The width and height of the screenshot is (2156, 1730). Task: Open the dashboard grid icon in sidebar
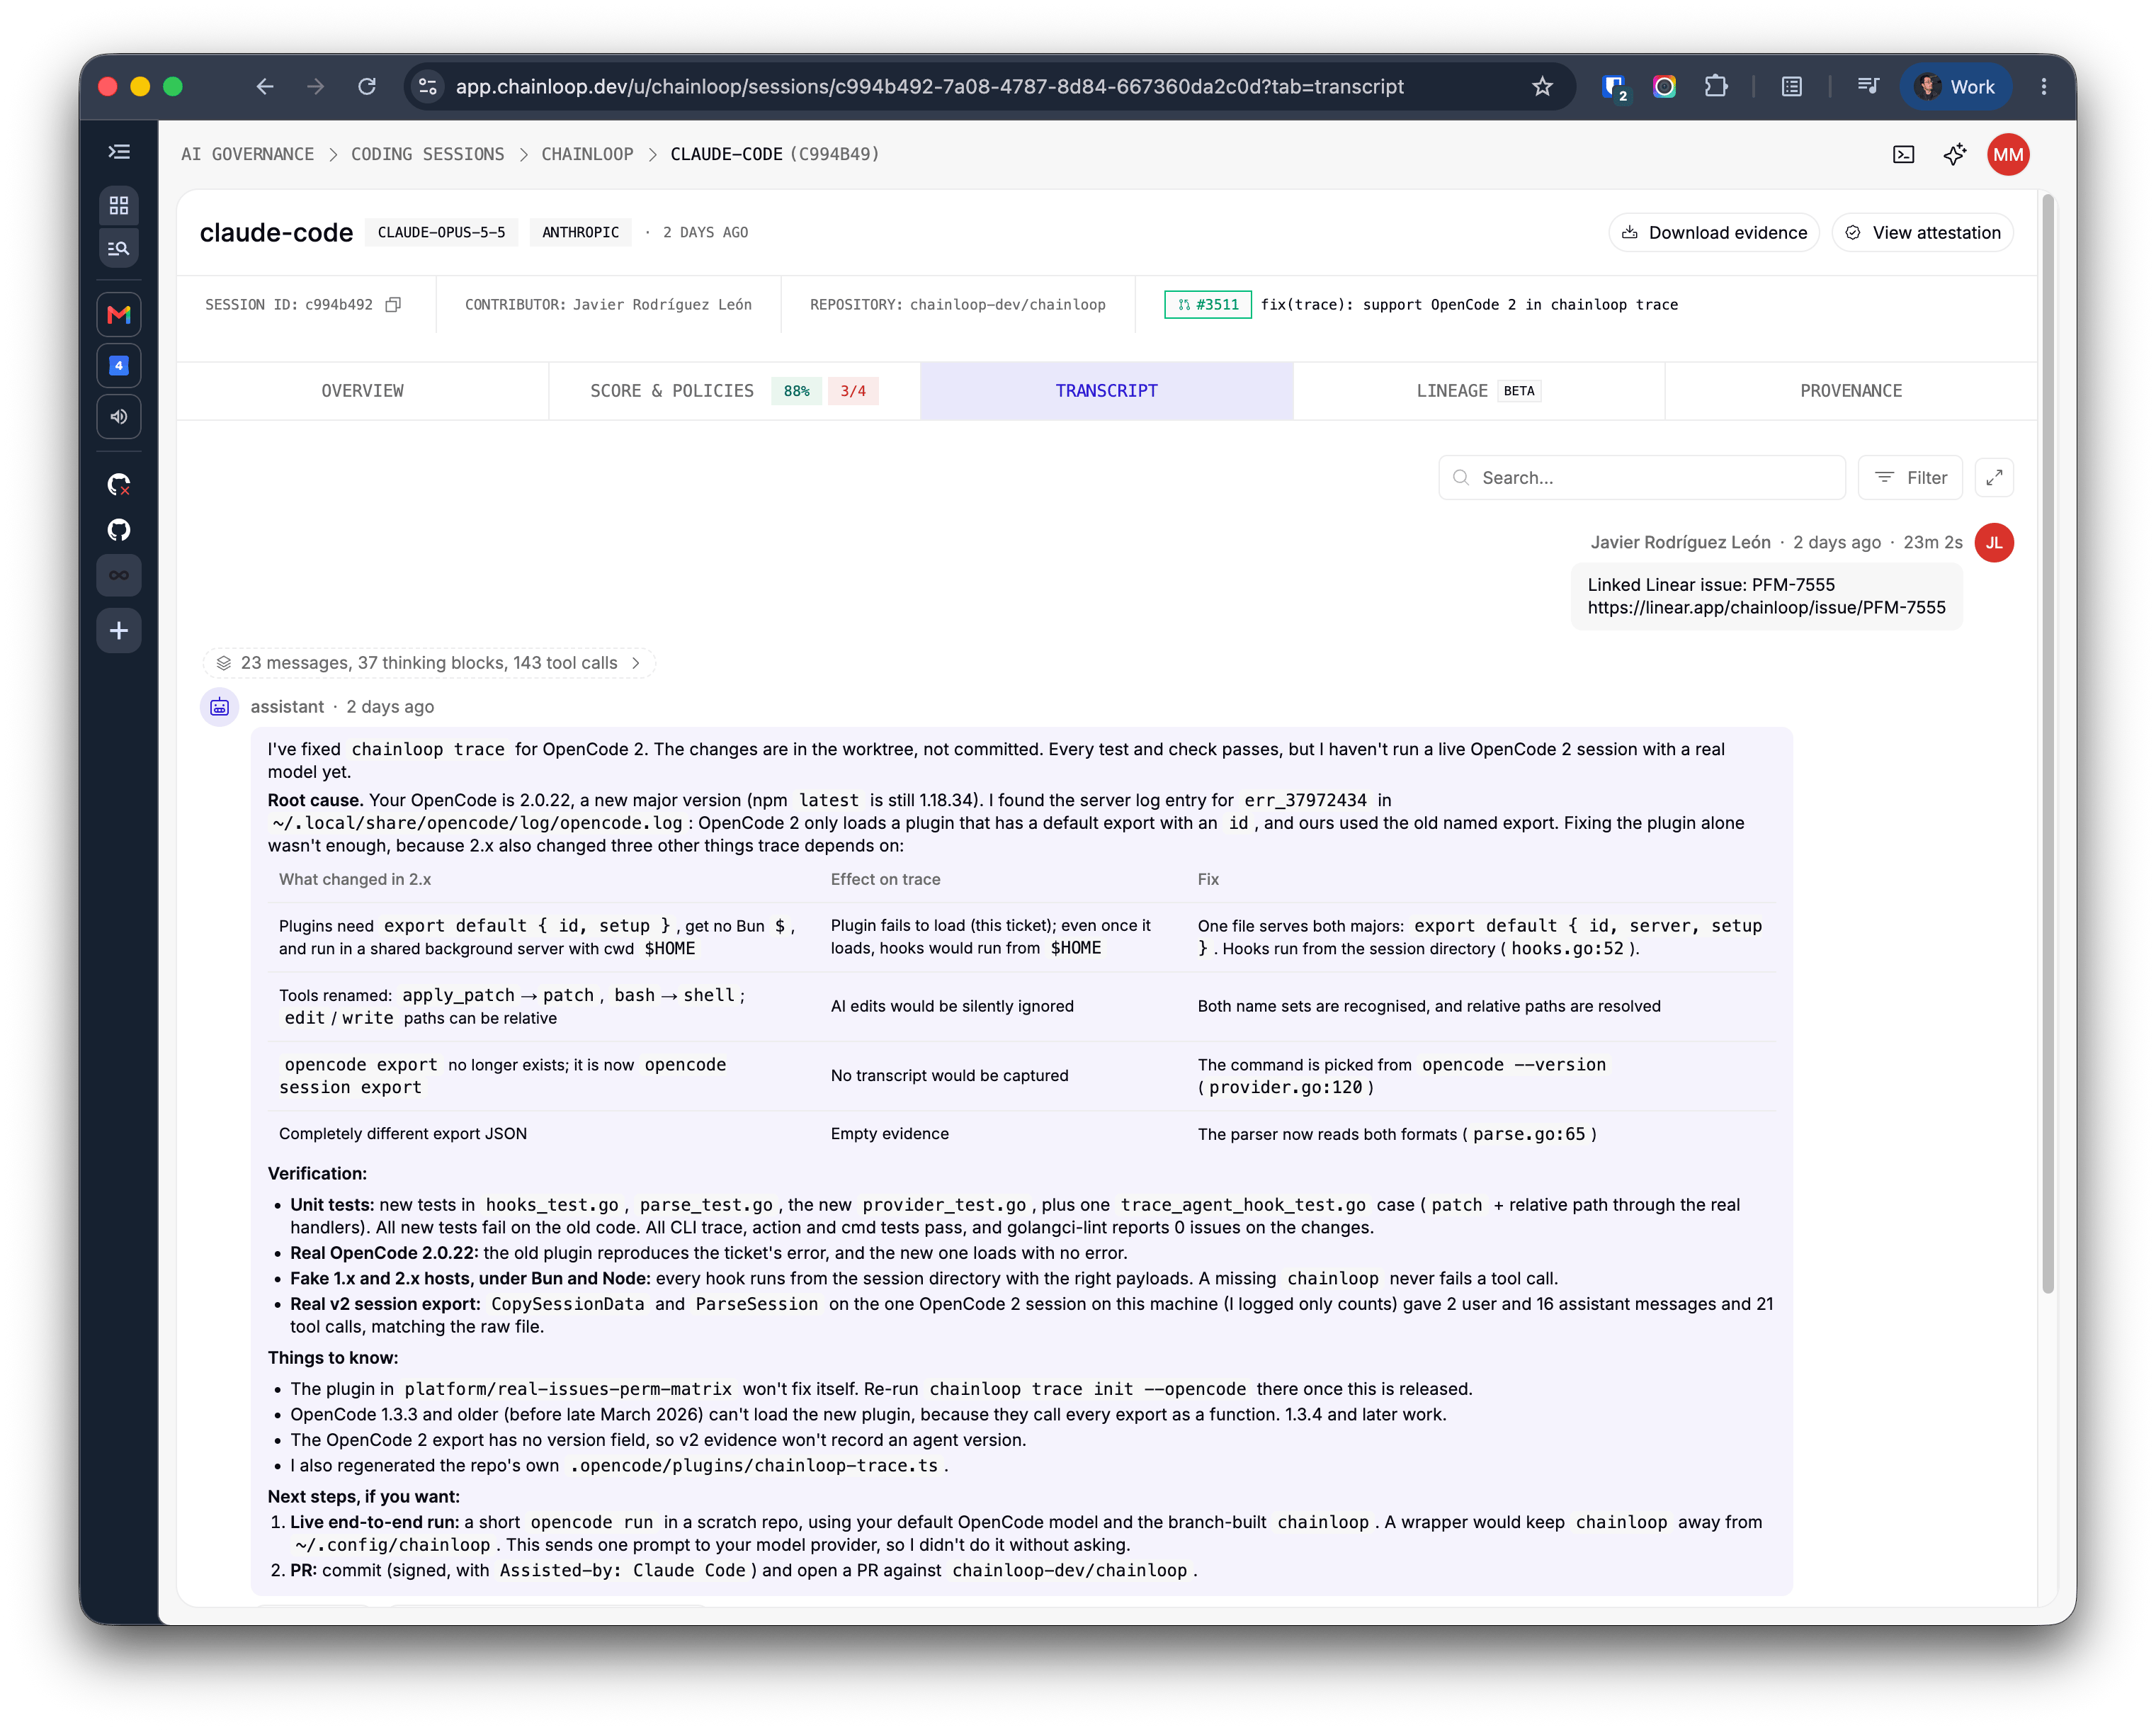[119, 205]
